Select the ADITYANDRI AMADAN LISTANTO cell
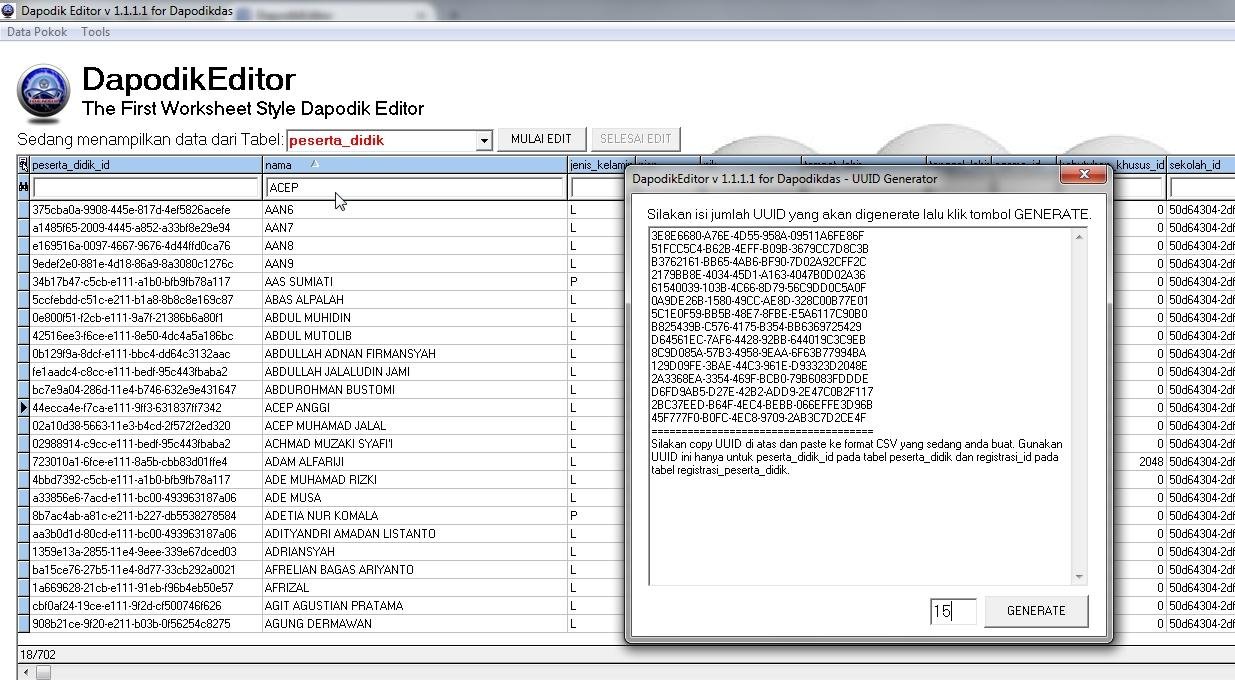 tap(415, 534)
